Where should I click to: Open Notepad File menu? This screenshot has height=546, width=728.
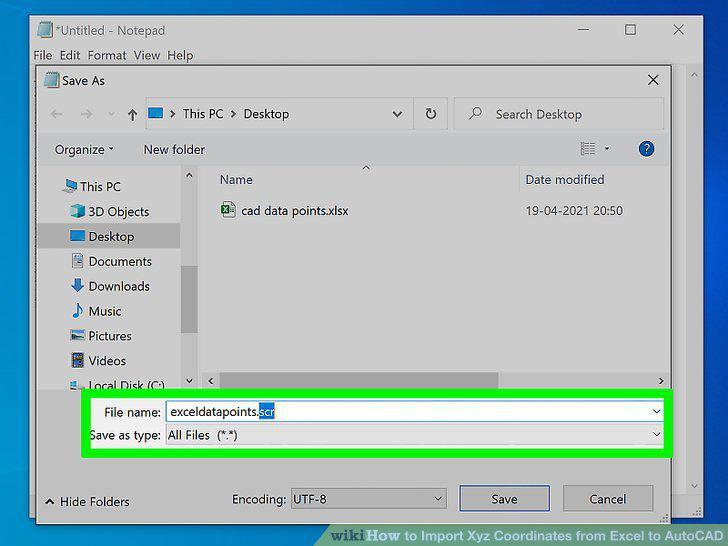(43, 55)
